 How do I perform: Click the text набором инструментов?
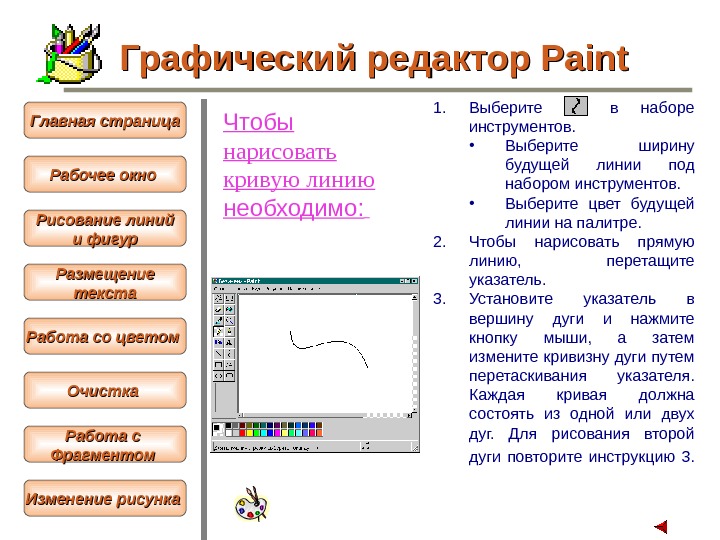(x=592, y=184)
